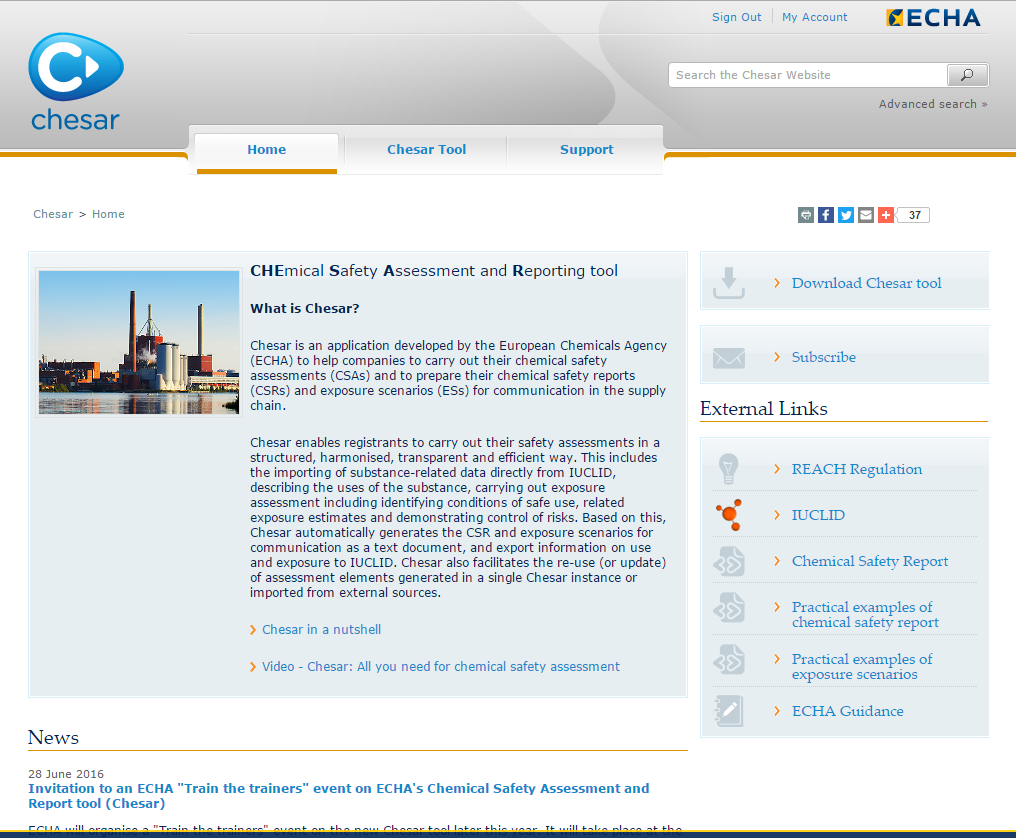Click the arrow before Video - Chesar link

[x=253, y=667]
